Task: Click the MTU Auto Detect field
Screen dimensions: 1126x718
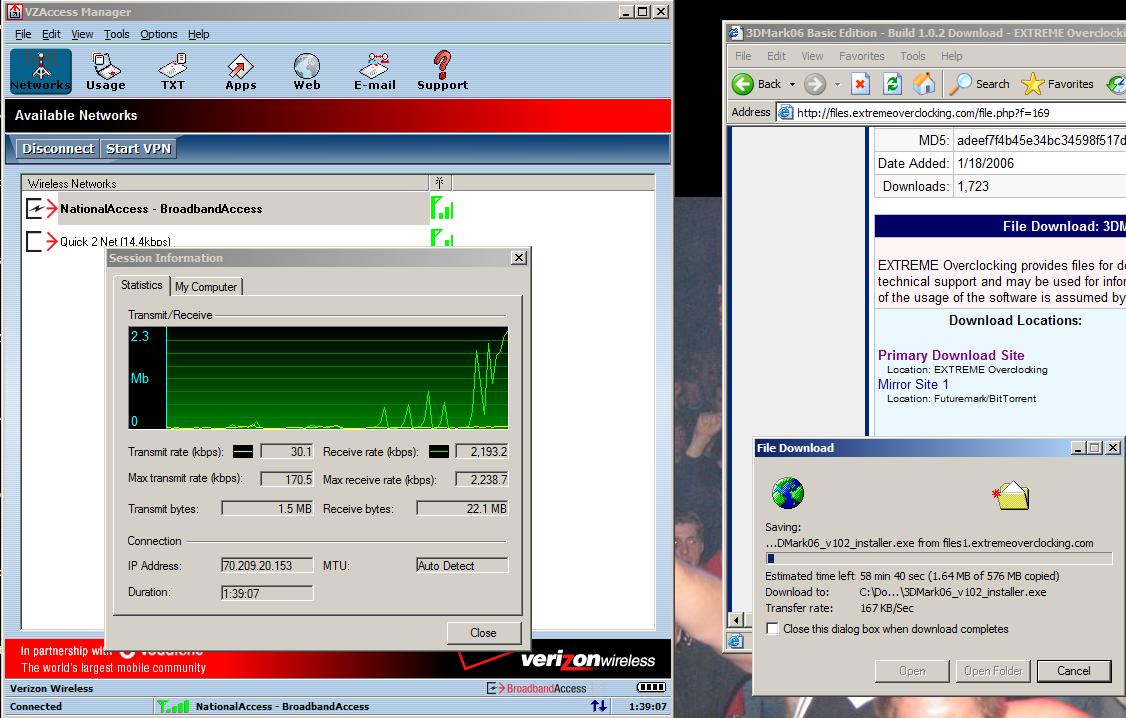Action: tap(462, 566)
